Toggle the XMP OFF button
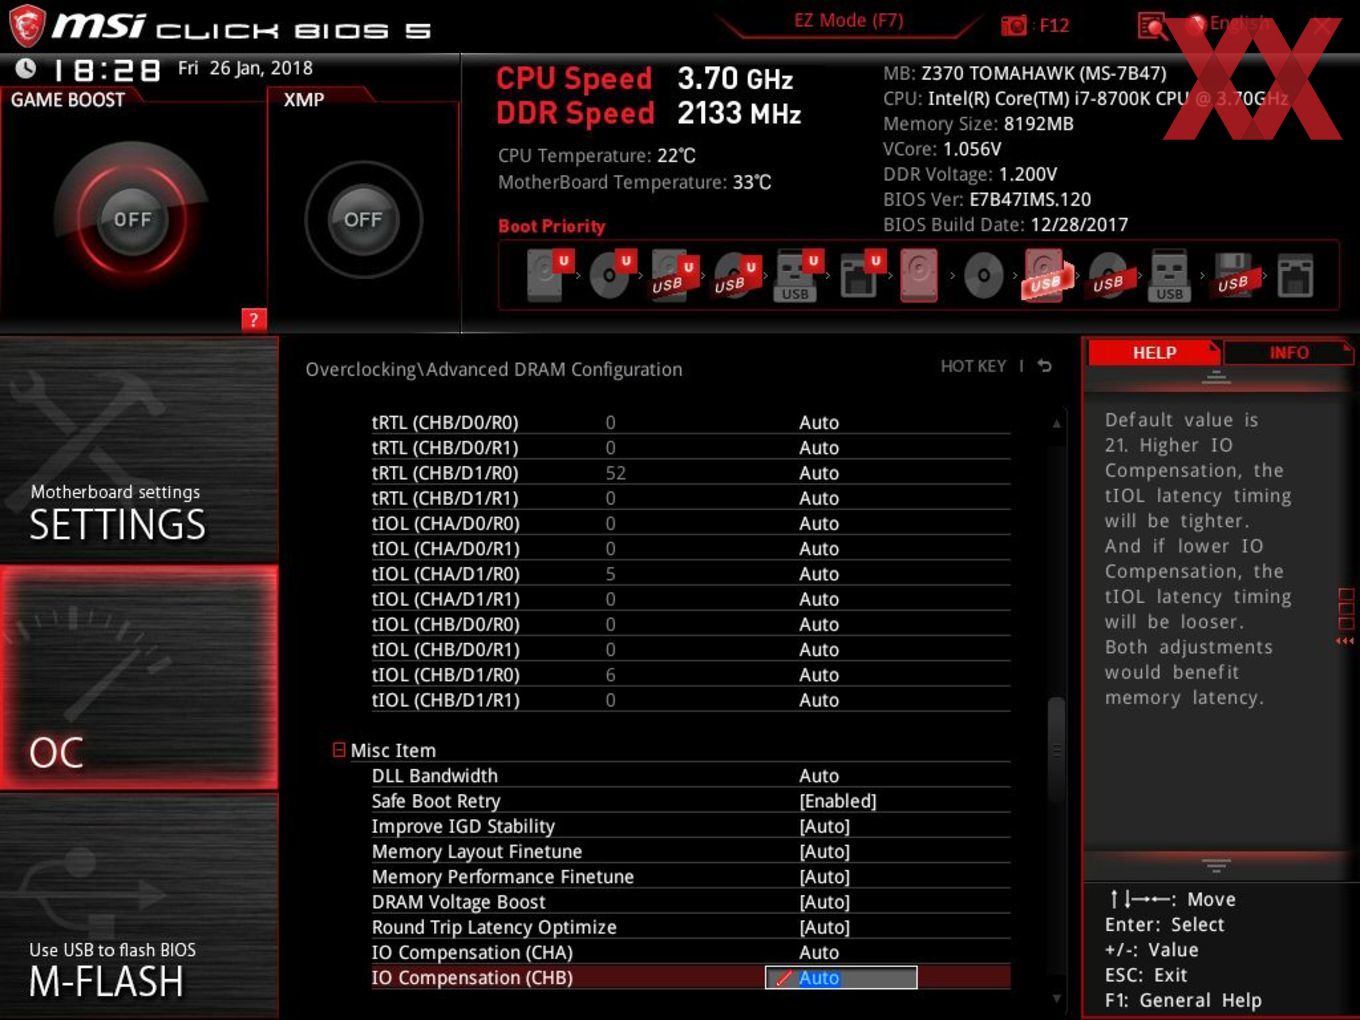This screenshot has height=1020, width=1360. [363, 219]
